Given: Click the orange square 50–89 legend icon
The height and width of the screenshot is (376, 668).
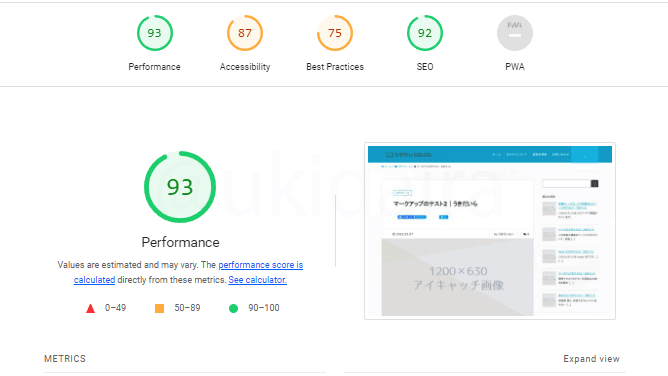Looking at the screenshot, I should pyautogui.click(x=159, y=308).
